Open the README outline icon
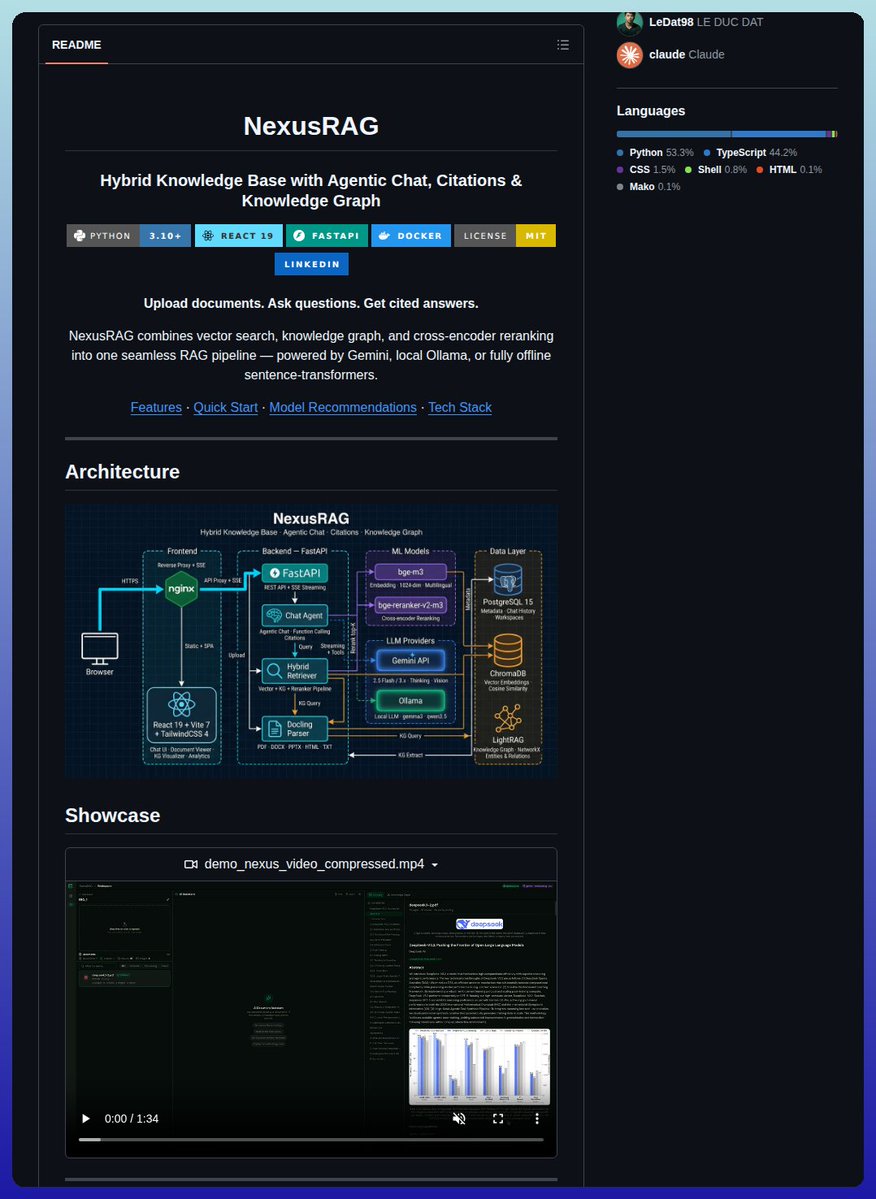This screenshot has width=876, height=1199. [563, 45]
